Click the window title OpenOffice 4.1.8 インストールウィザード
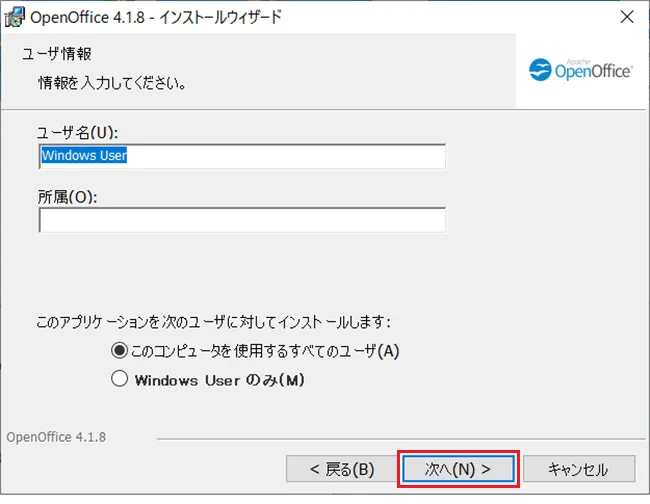 tap(156, 17)
